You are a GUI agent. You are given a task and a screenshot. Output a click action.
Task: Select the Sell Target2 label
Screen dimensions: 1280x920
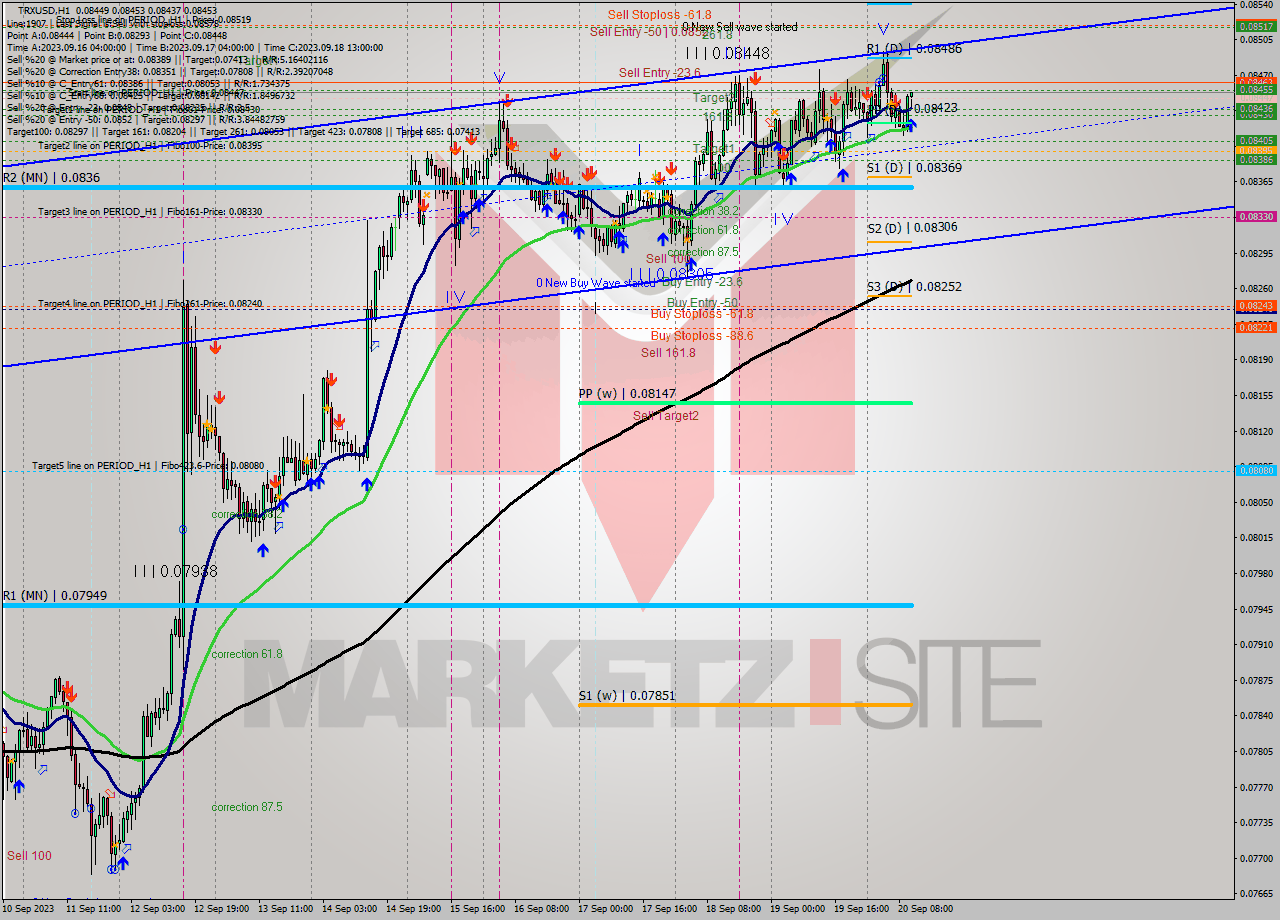666,416
